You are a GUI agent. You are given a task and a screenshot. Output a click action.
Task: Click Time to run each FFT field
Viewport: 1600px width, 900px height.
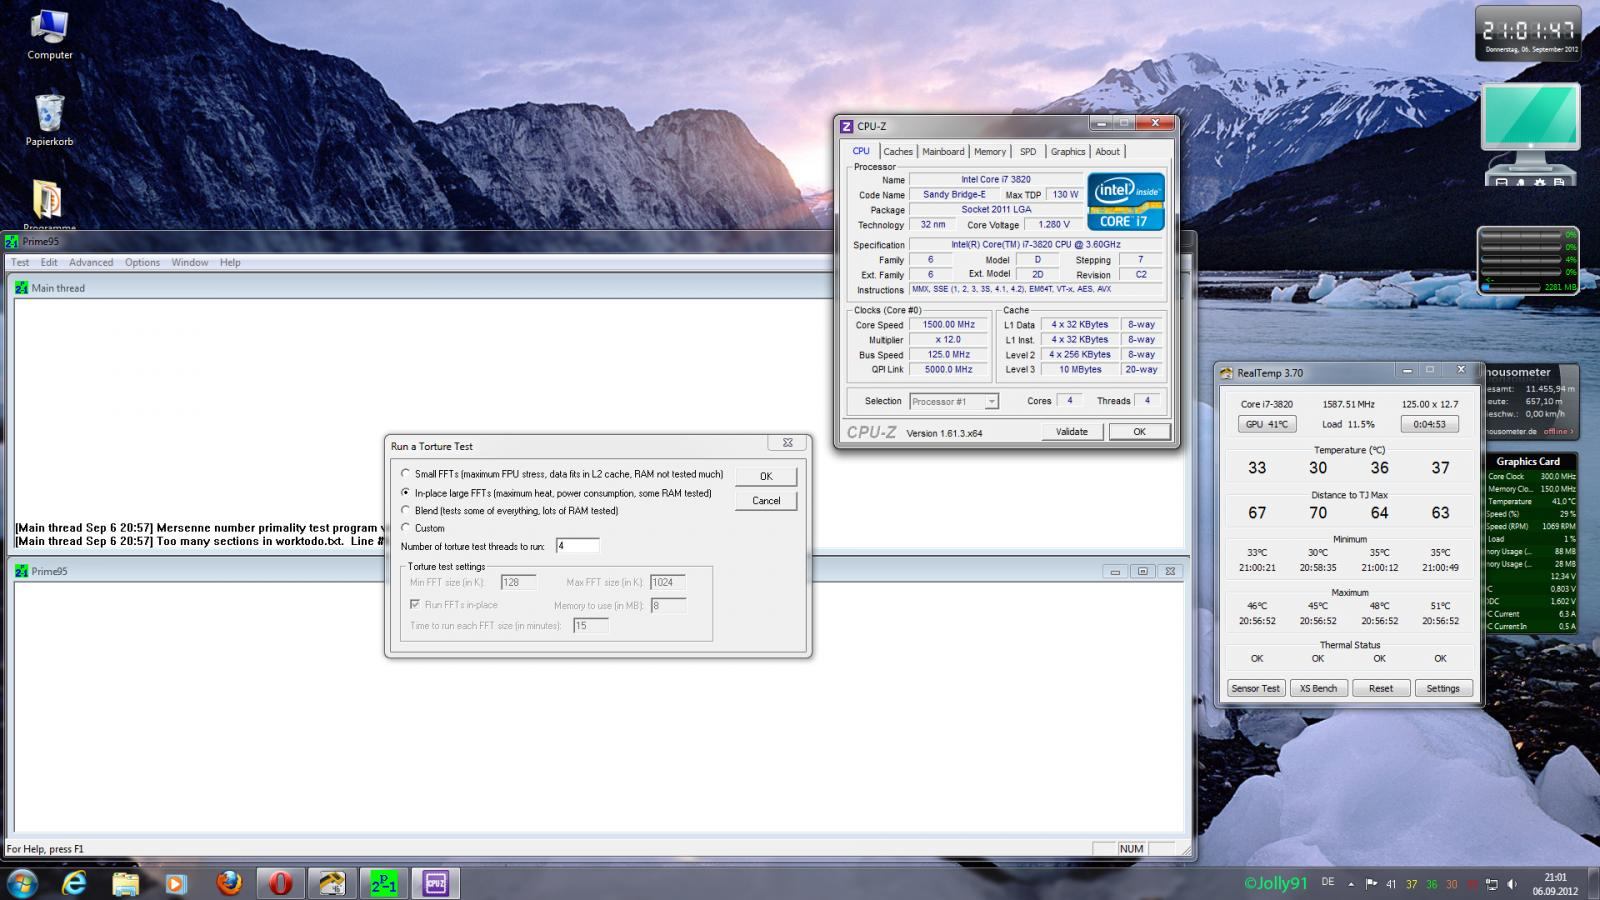[590, 626]
